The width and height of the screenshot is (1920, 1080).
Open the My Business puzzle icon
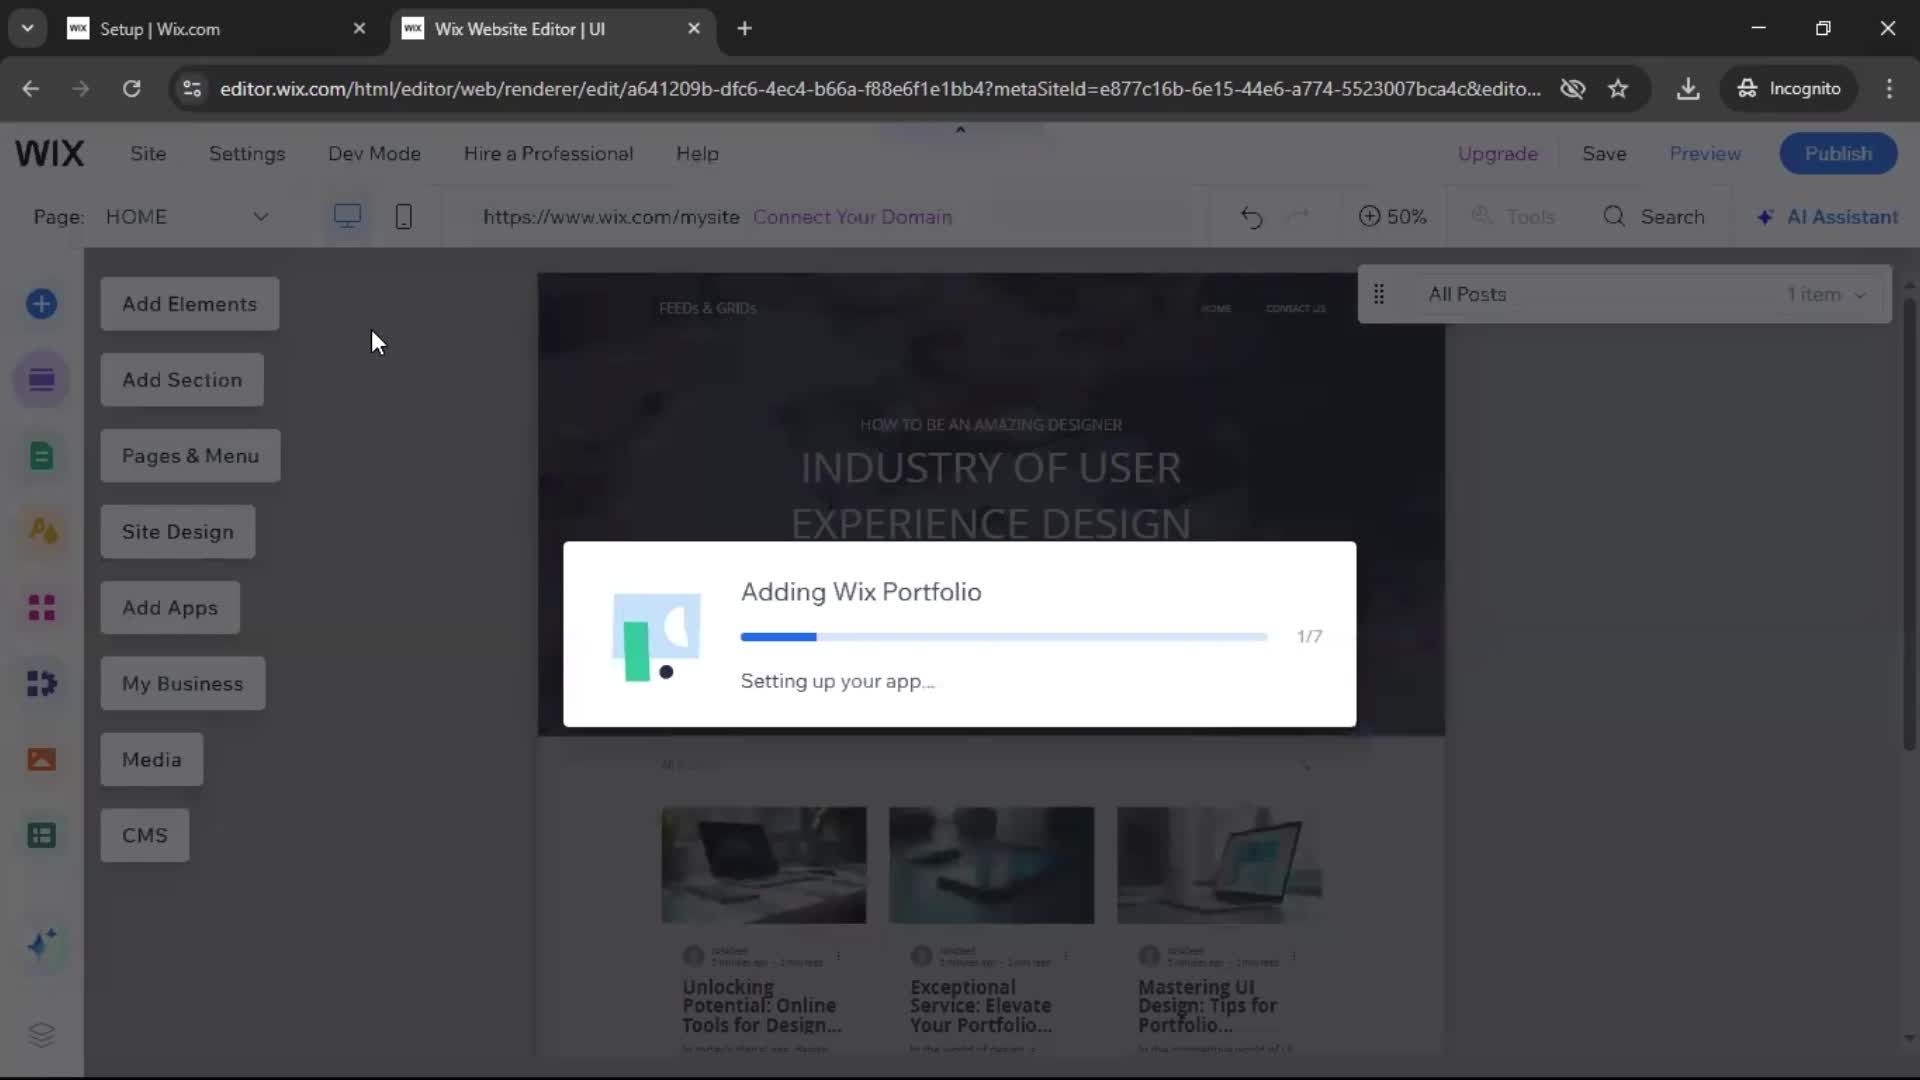click(x=41, y=683)
